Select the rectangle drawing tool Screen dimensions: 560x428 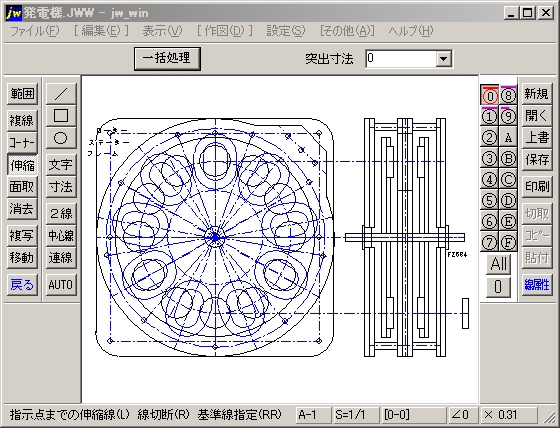point(61,116)
